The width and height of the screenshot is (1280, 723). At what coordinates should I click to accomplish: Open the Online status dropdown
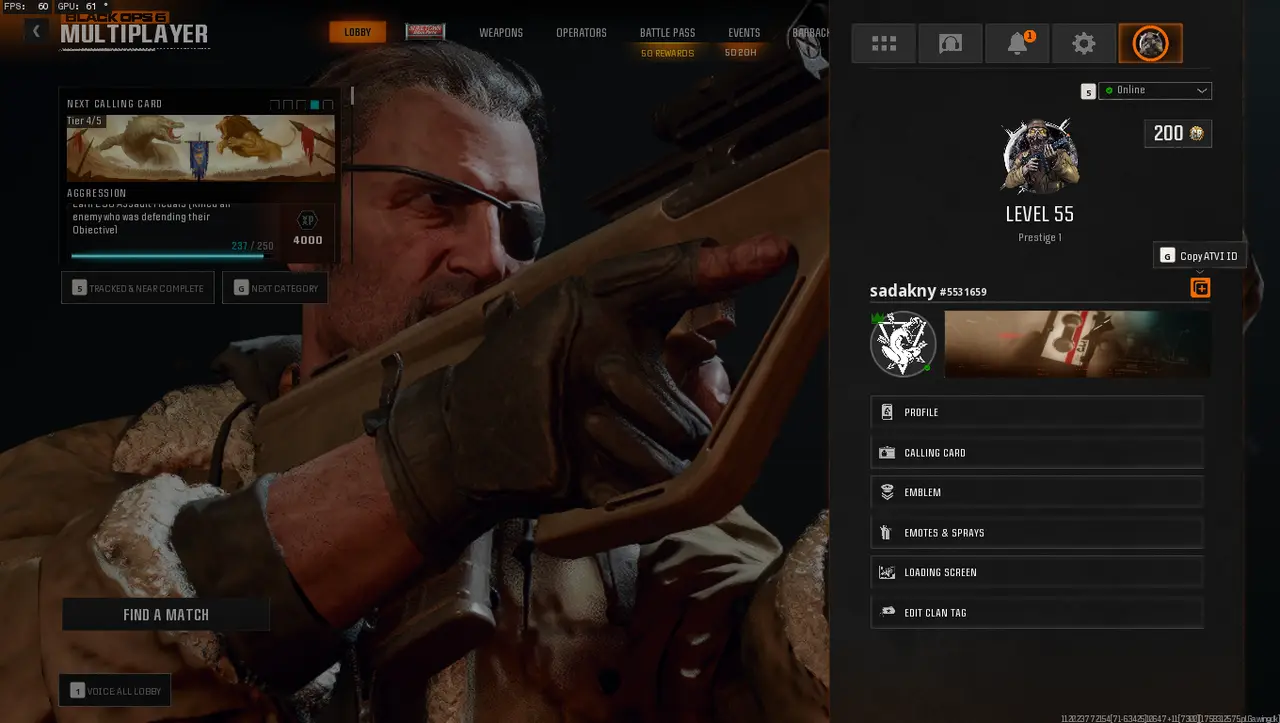coord(1155,90)
